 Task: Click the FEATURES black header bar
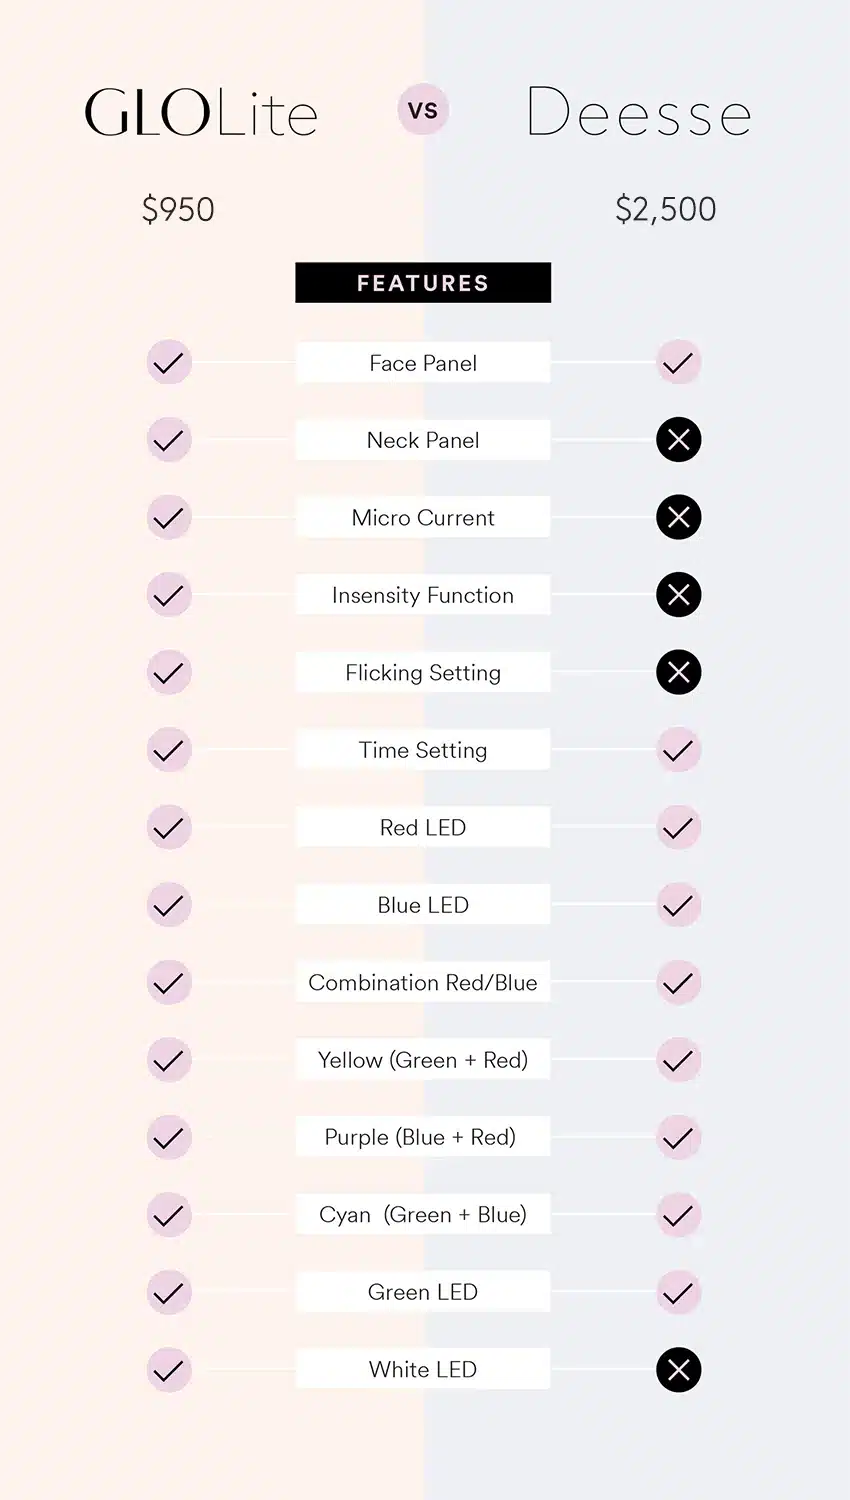423,283
